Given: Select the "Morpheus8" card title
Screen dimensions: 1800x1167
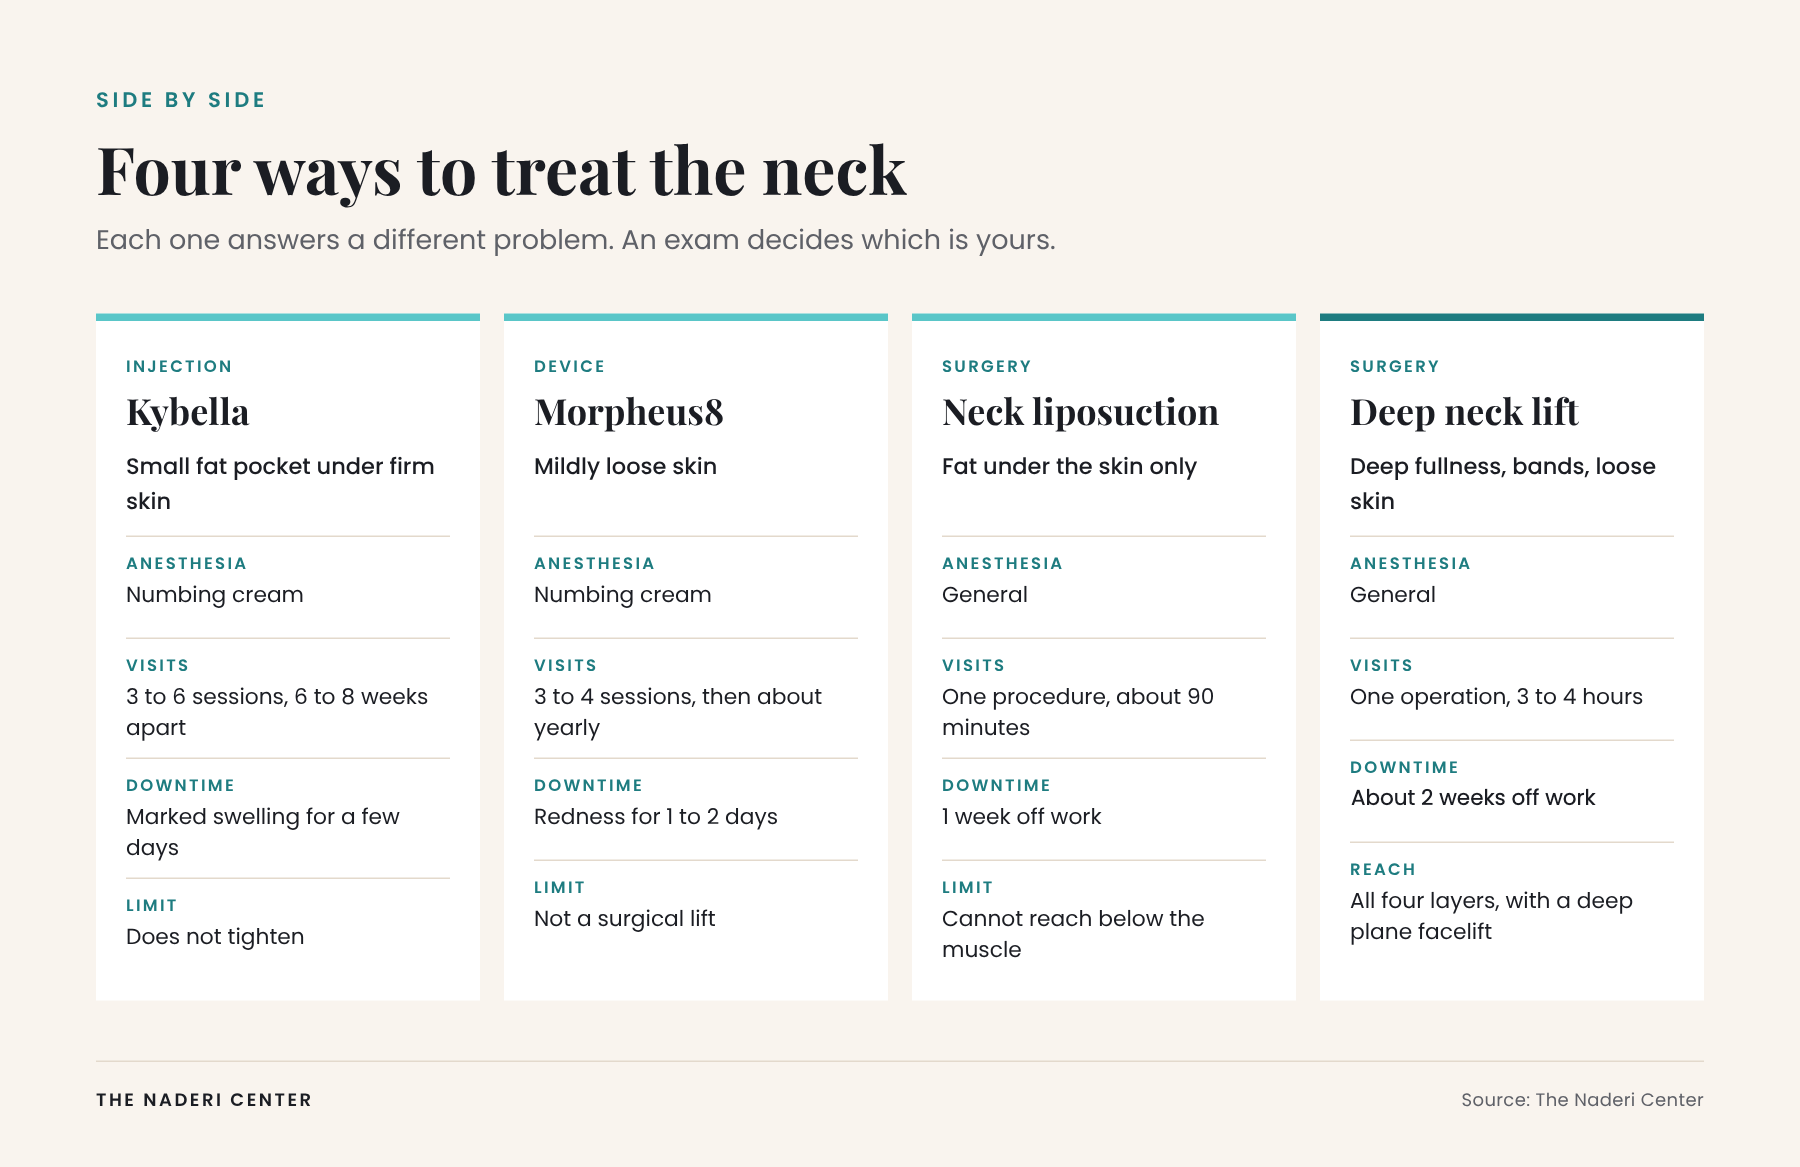Looking at the screenshot, I should (629, 412).
